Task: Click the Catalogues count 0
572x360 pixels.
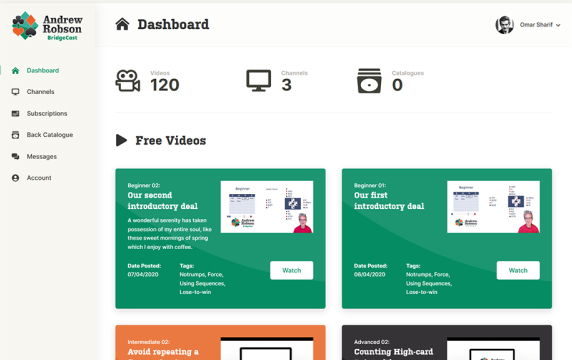Action: click(x=397, y=85)
